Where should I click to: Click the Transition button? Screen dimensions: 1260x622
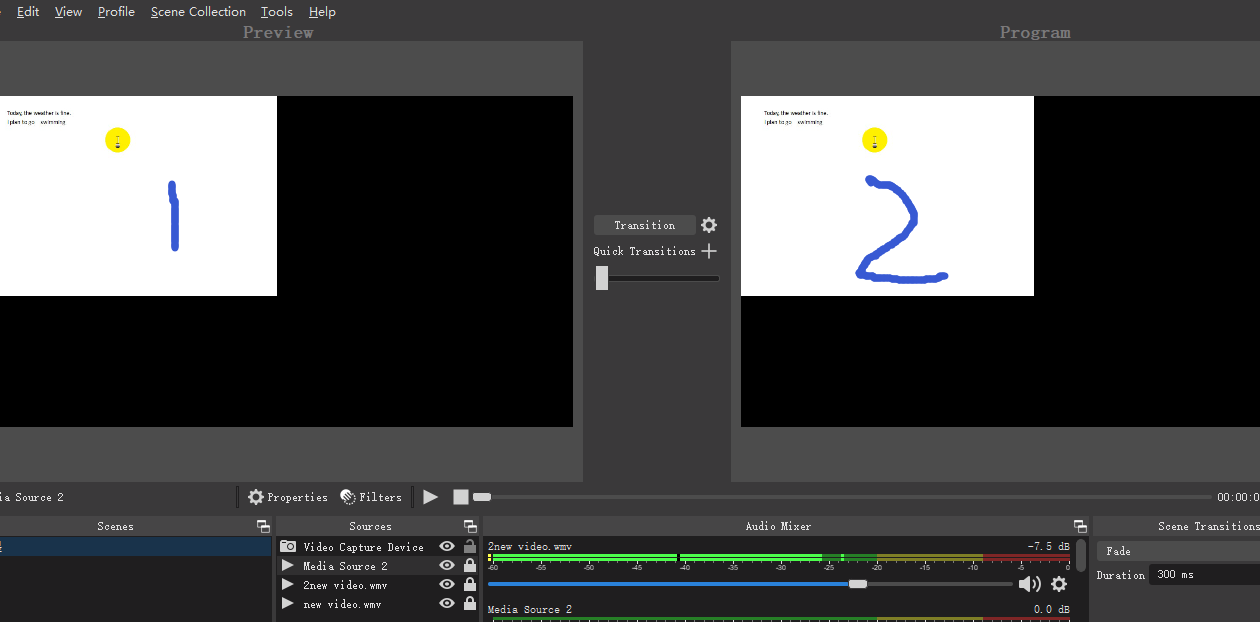[x=644, y=225]
